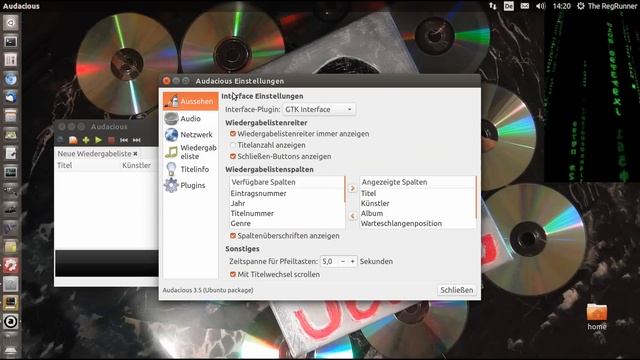Click the red stop button in Audacious
The width and height of the screenshot is (640, 360).
[x=111, y=140]
